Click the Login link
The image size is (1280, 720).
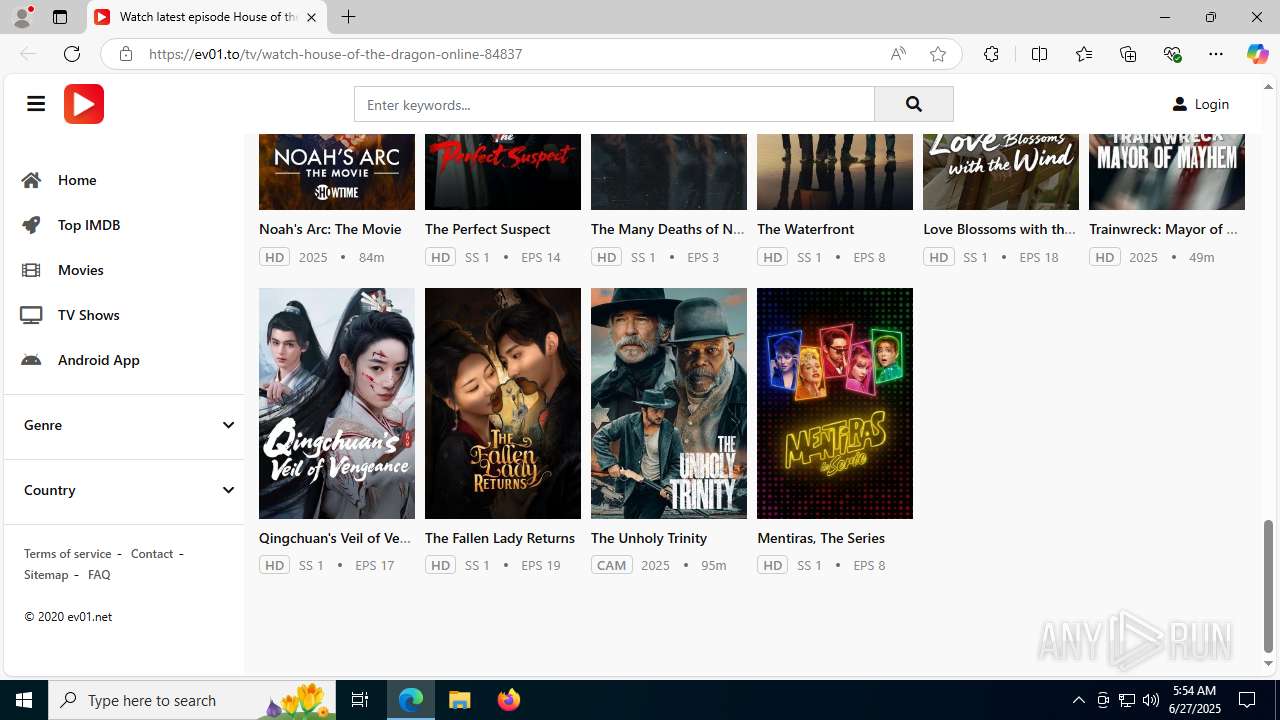[x=1211, y=104]
